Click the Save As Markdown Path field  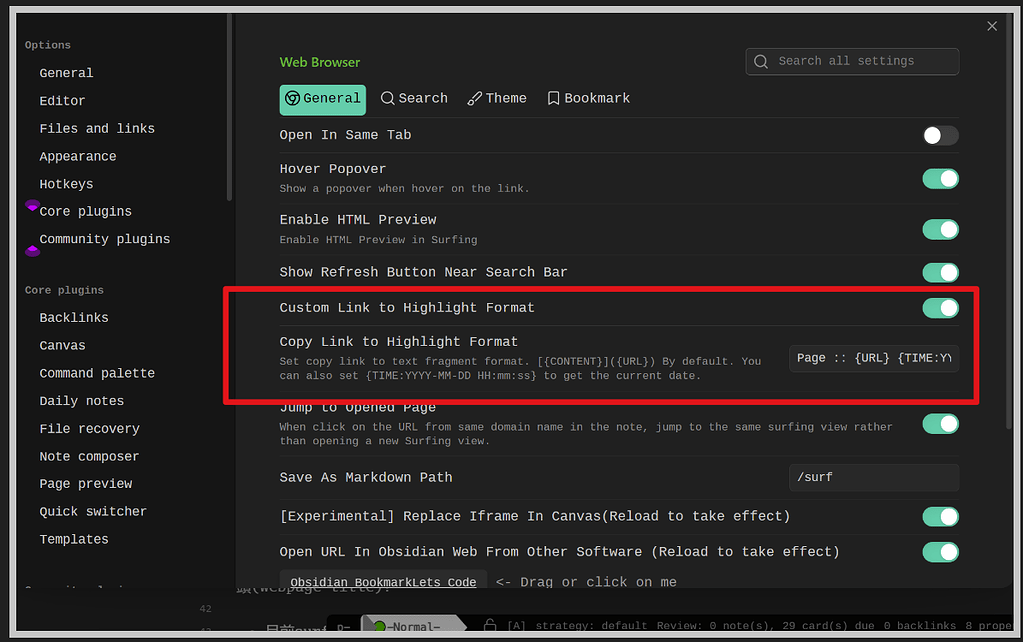coord(873,478)
